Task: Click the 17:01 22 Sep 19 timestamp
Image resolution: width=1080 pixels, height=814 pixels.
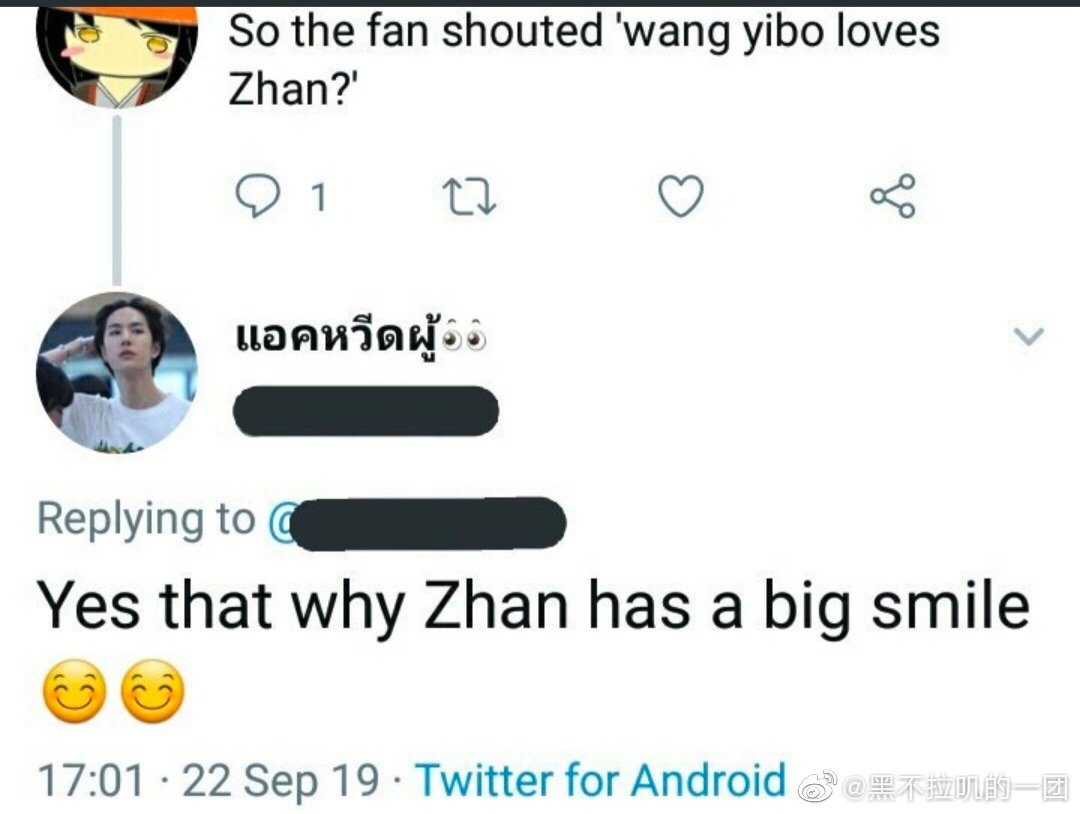Action: point(207,780)
